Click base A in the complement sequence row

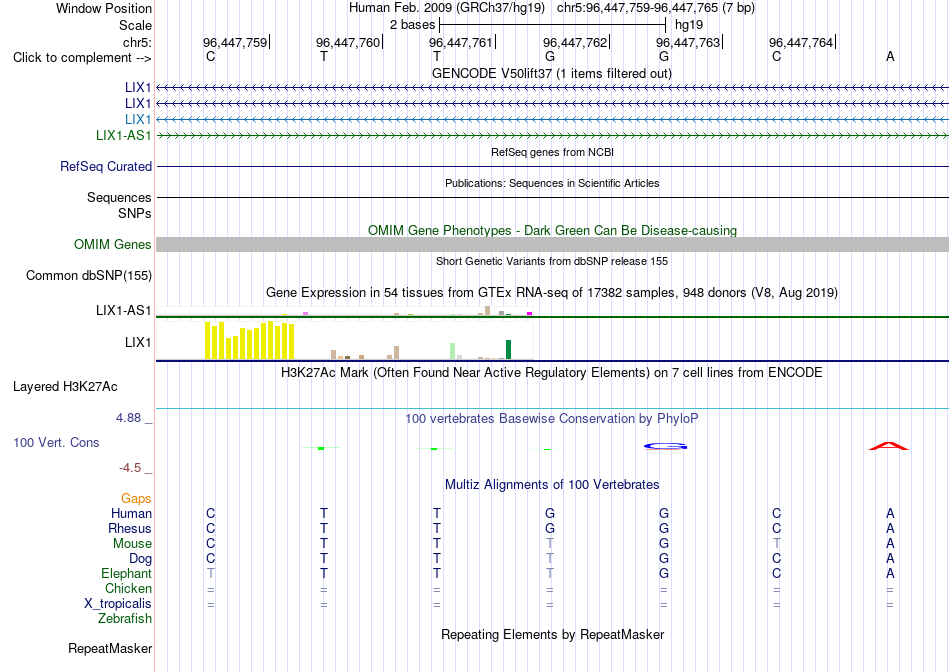point(890,56)
